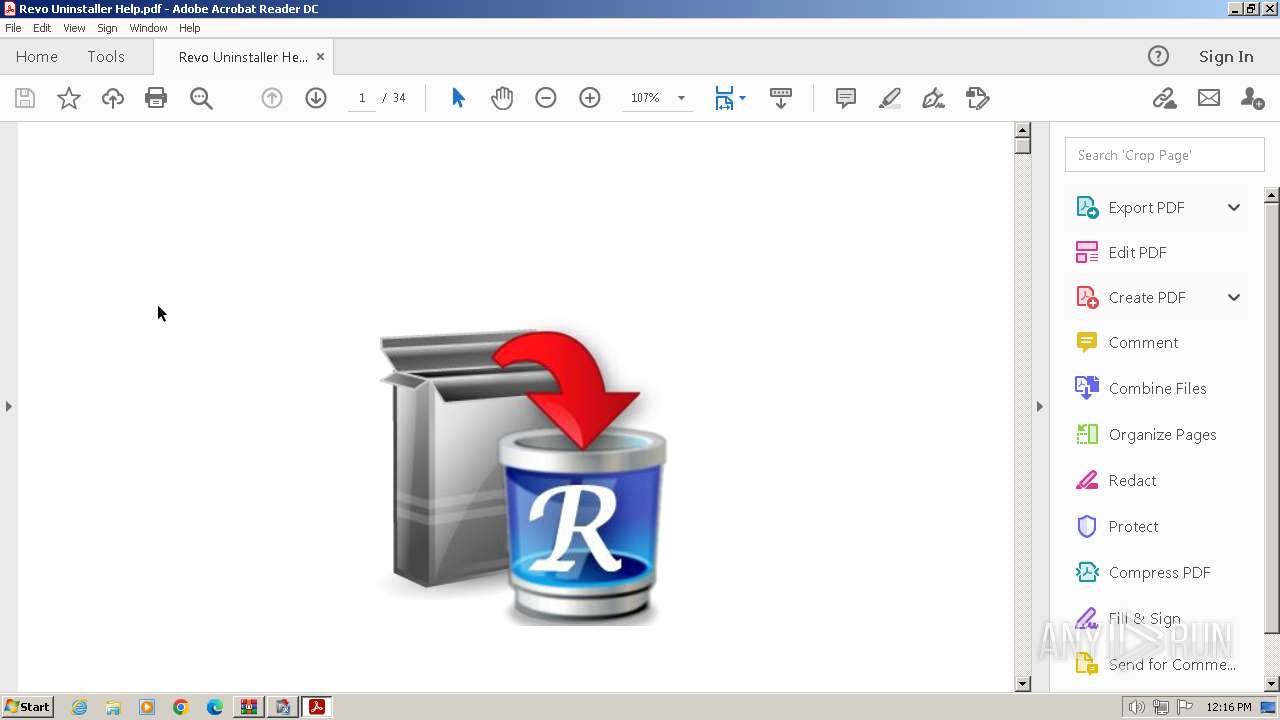Switch to the Tools tab

[x=106, y=57]
